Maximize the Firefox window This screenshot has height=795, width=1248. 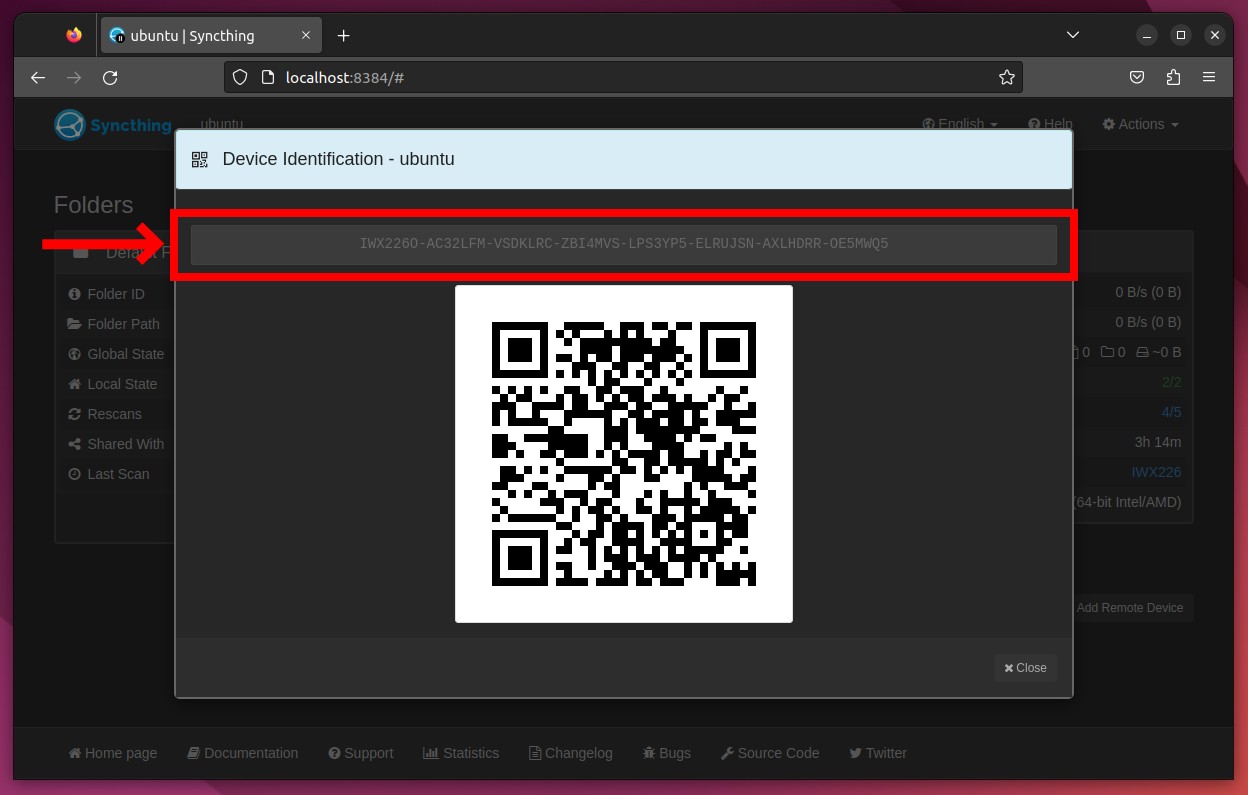pyautogui.click(x=1181, y=35)
